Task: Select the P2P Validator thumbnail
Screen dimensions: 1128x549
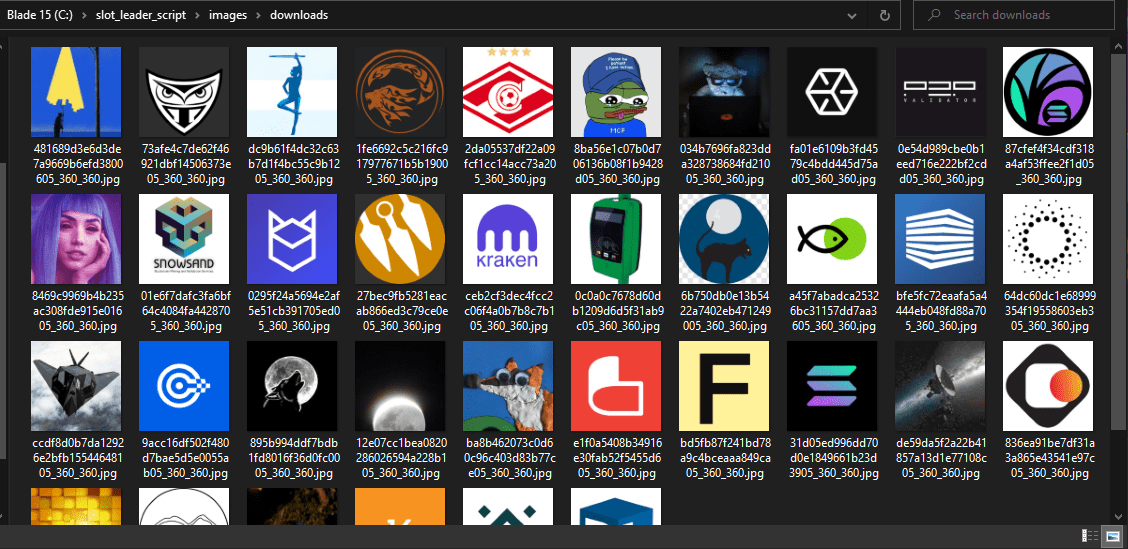Action: pyautogui.click(x=940, y=91)
